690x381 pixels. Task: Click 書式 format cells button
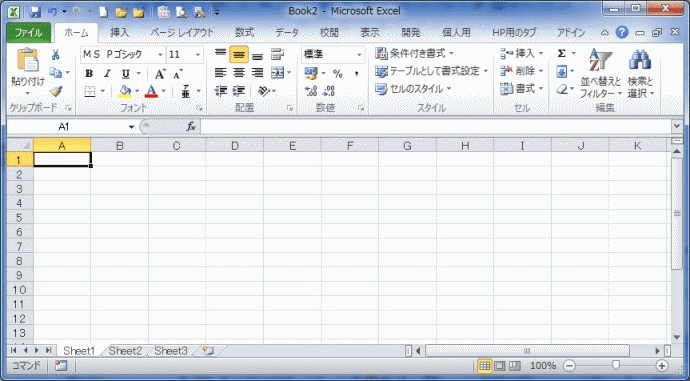522,89
